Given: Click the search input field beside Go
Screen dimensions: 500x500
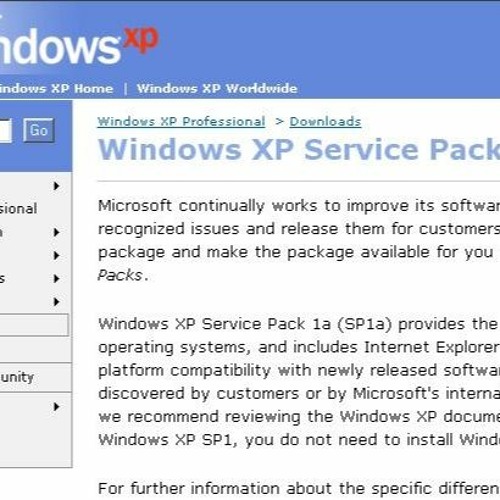Looking at the screenshot, I should (x=6, y=130).
